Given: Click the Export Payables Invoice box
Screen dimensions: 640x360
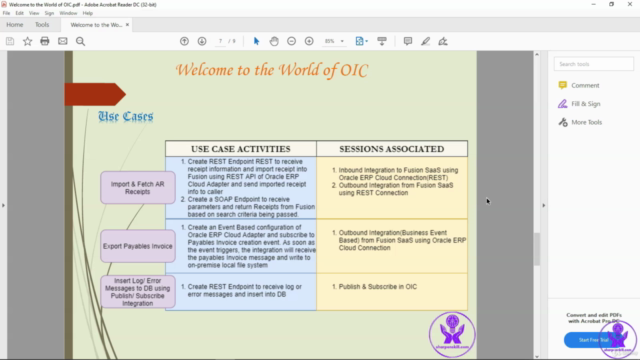Looking at the screenshot, I should 138,246.
